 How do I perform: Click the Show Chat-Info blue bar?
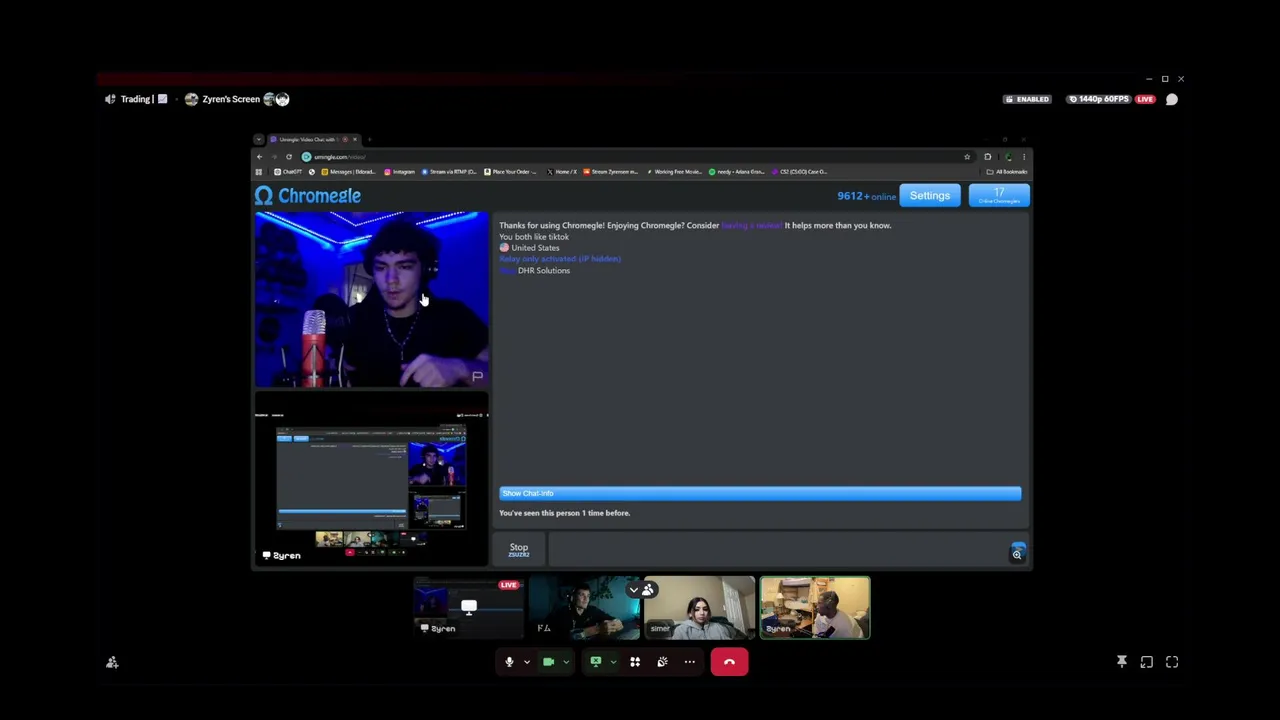[x=760, y=493]
